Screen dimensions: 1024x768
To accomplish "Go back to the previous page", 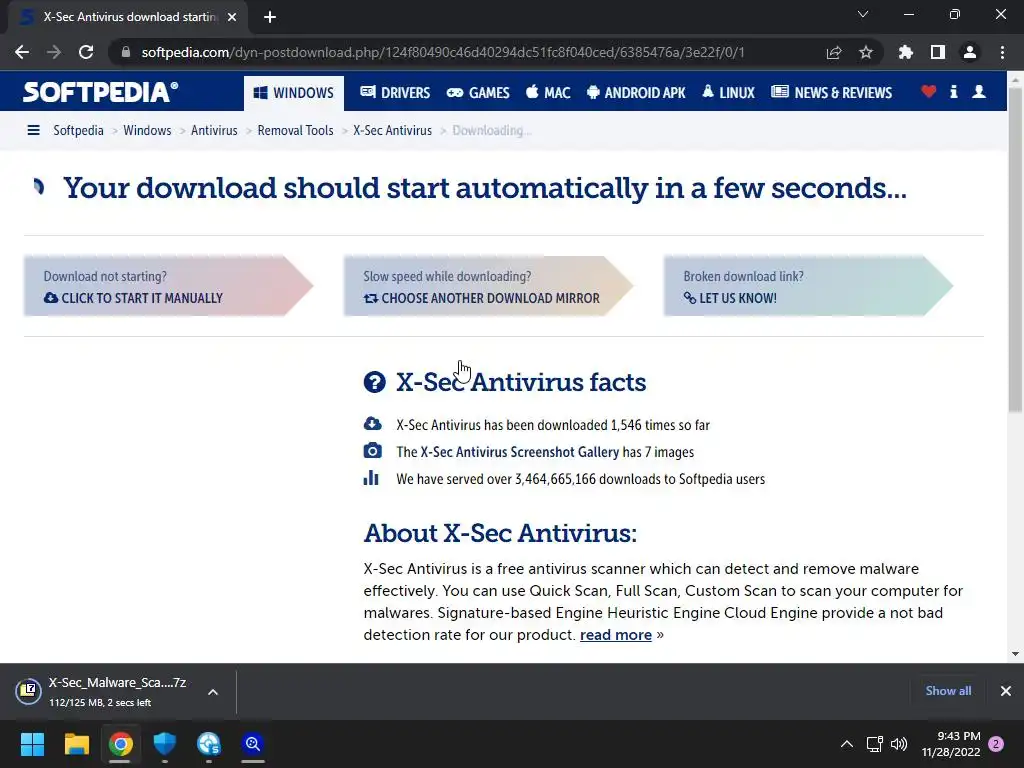I will pos(22,52).
